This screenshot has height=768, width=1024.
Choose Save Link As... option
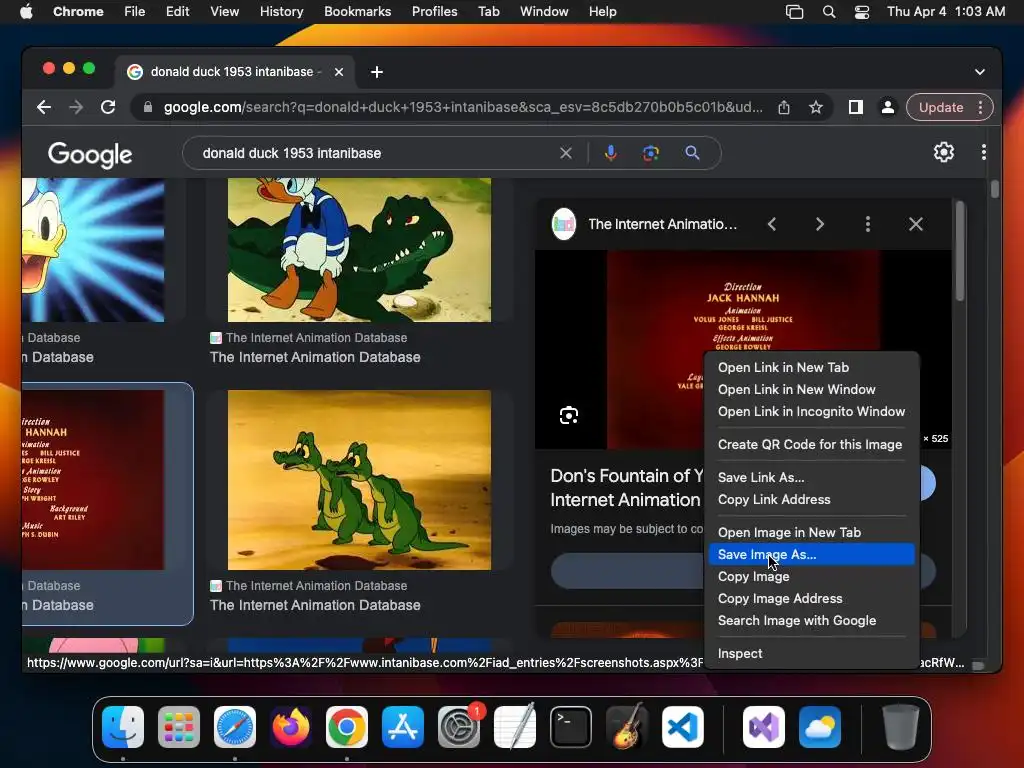coord(812,477)
